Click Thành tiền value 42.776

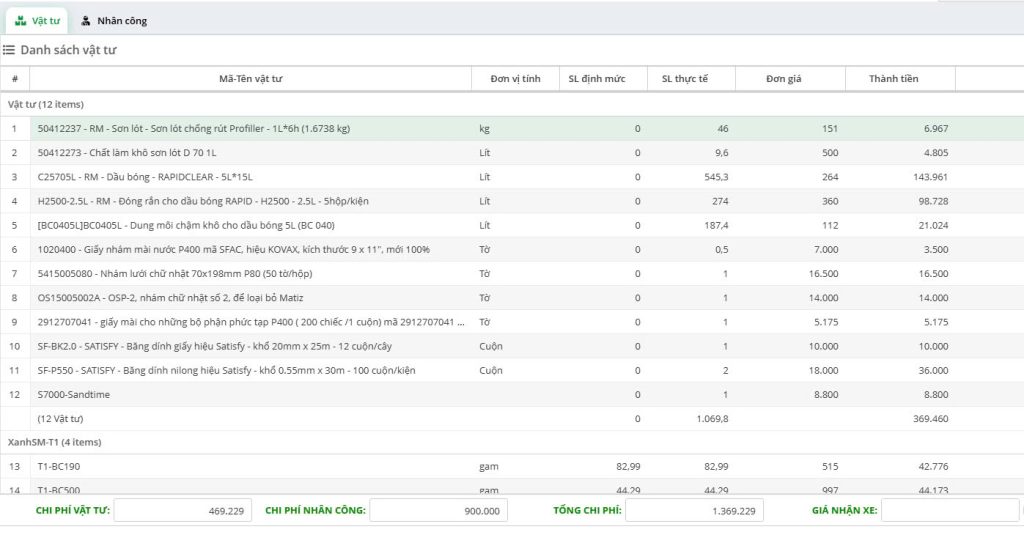pyautogui.click(x=933, y=466)
